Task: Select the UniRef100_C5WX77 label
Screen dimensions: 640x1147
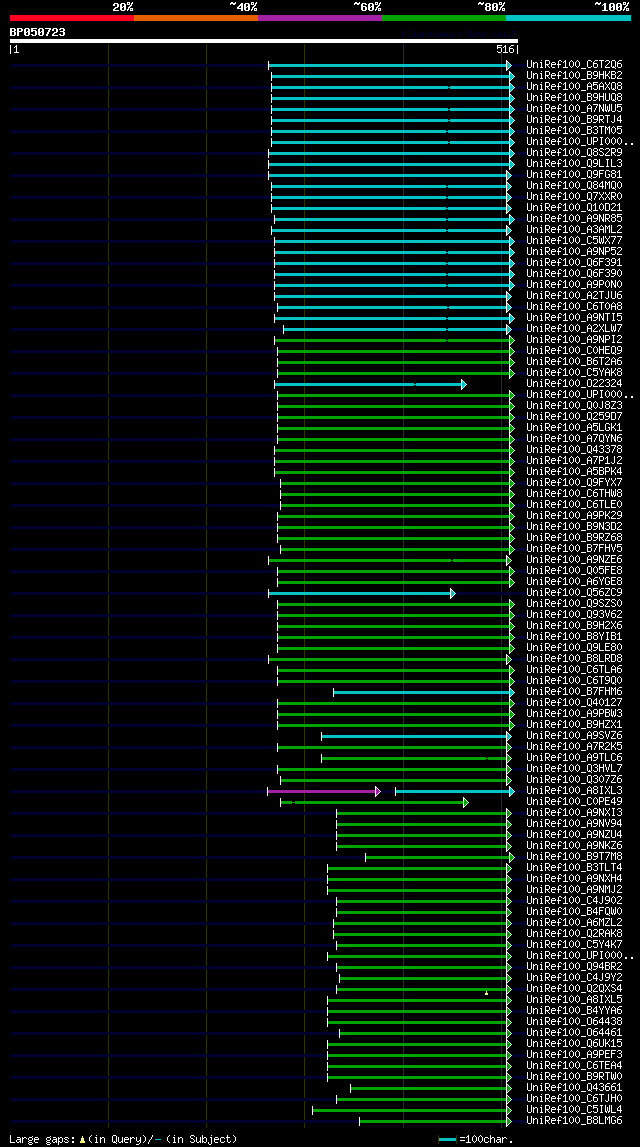Action: tap(574, 241)
